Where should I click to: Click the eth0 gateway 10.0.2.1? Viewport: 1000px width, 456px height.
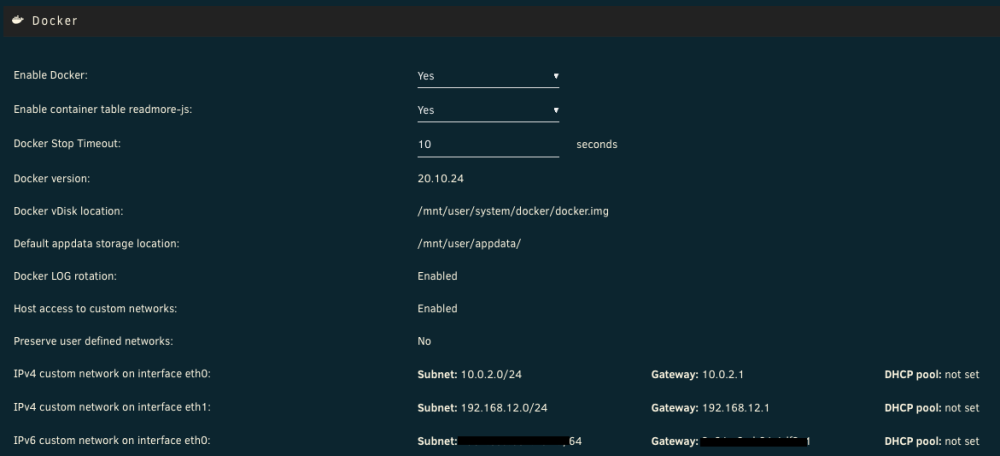coord(723,374)
